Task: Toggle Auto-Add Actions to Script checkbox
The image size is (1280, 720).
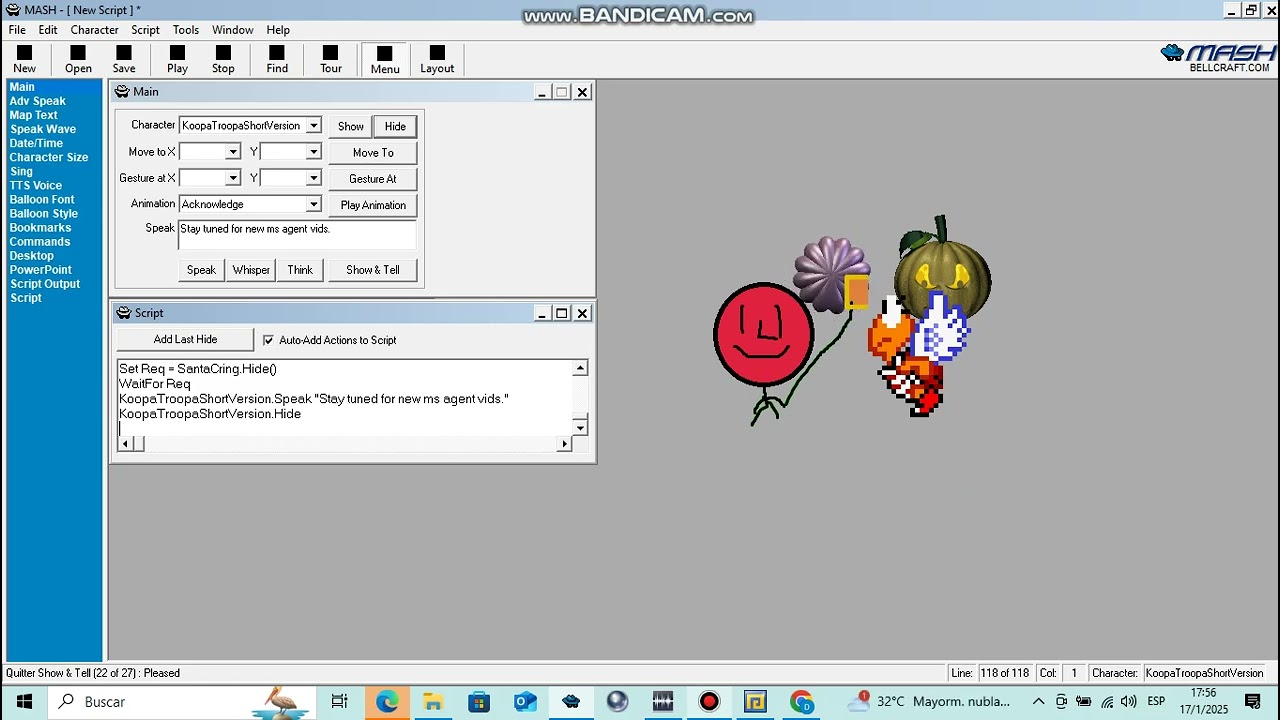Action: click(x=268, y=340)
